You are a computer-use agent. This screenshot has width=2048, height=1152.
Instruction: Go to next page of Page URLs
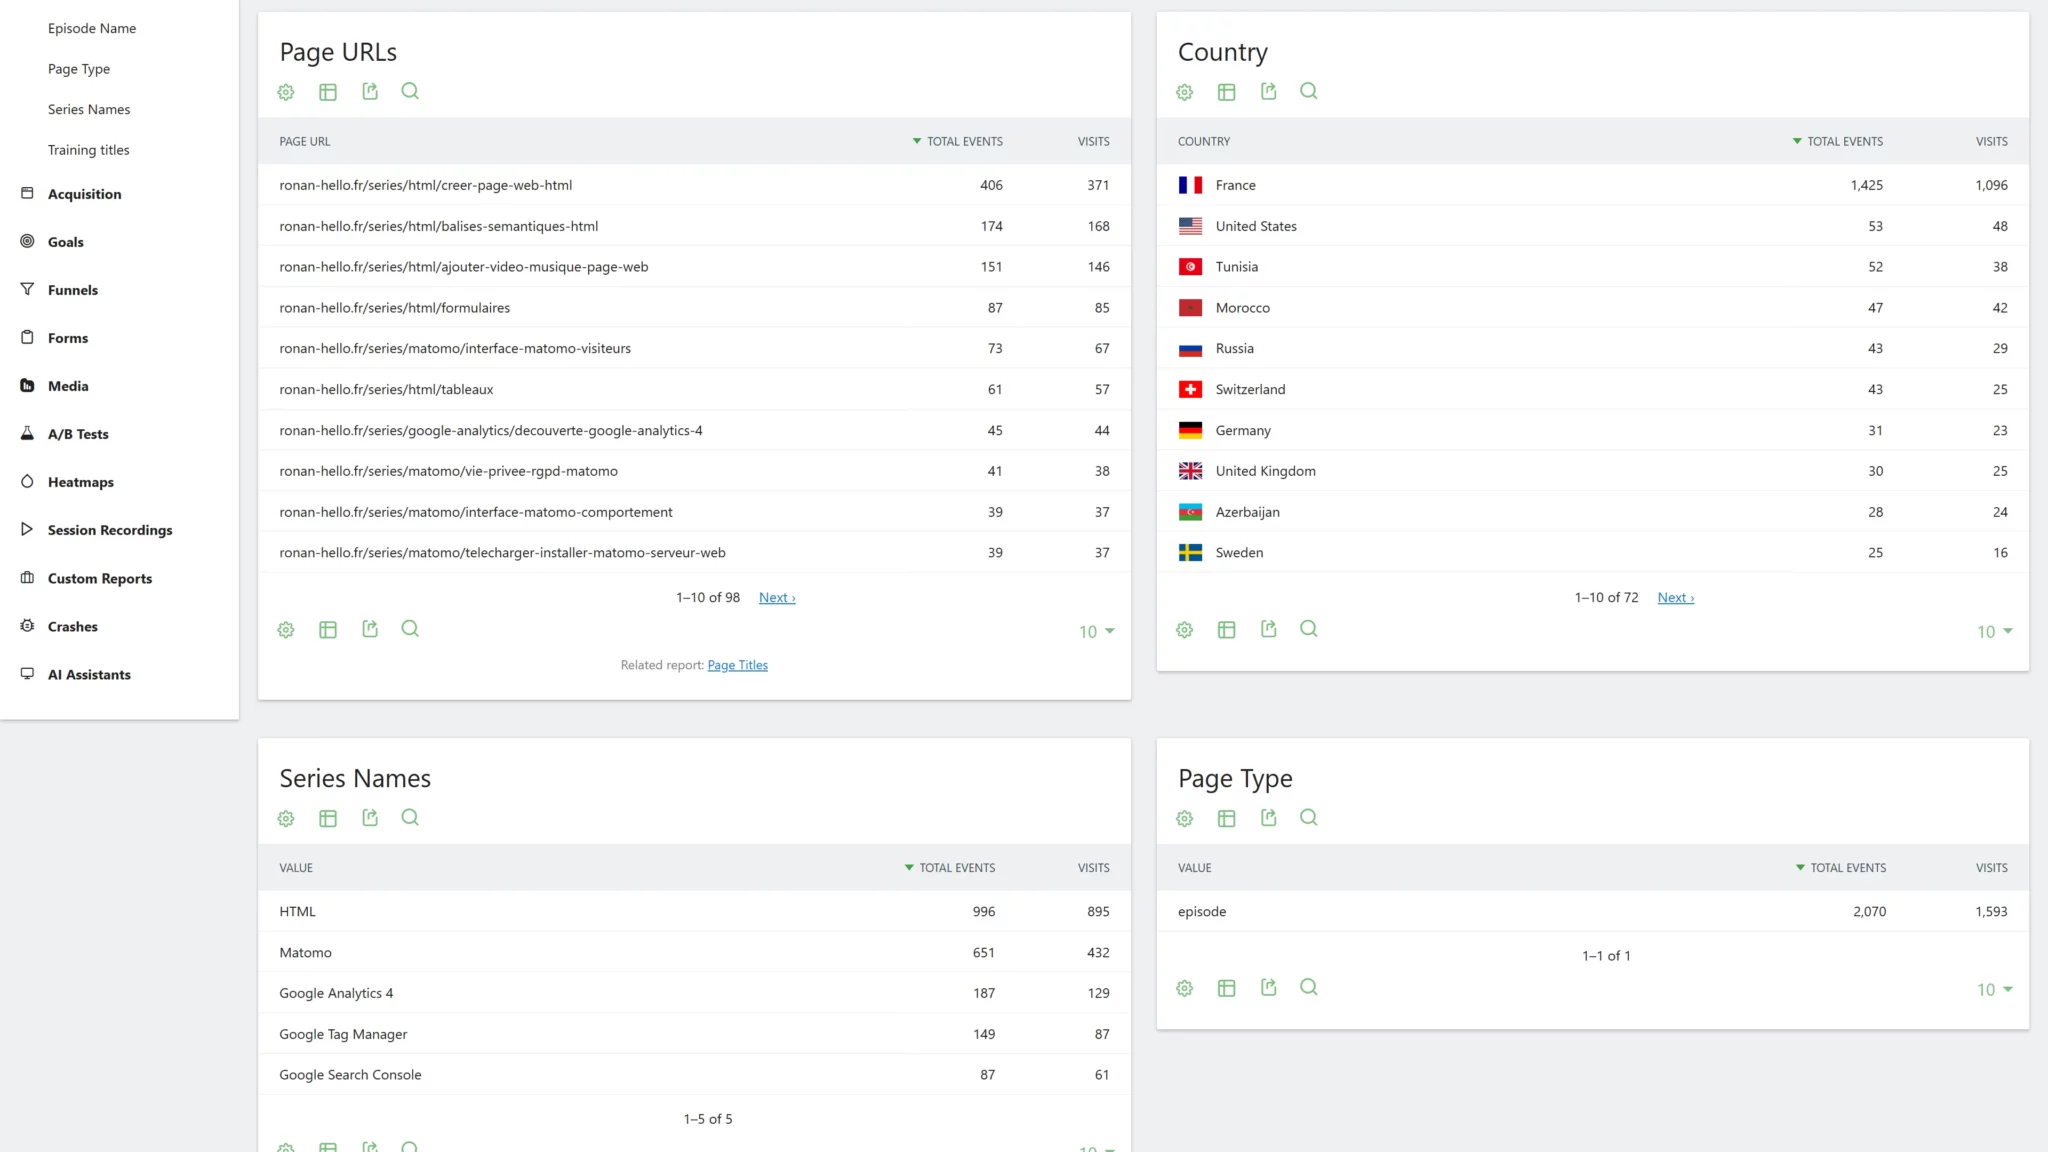[x=777, y=598]
